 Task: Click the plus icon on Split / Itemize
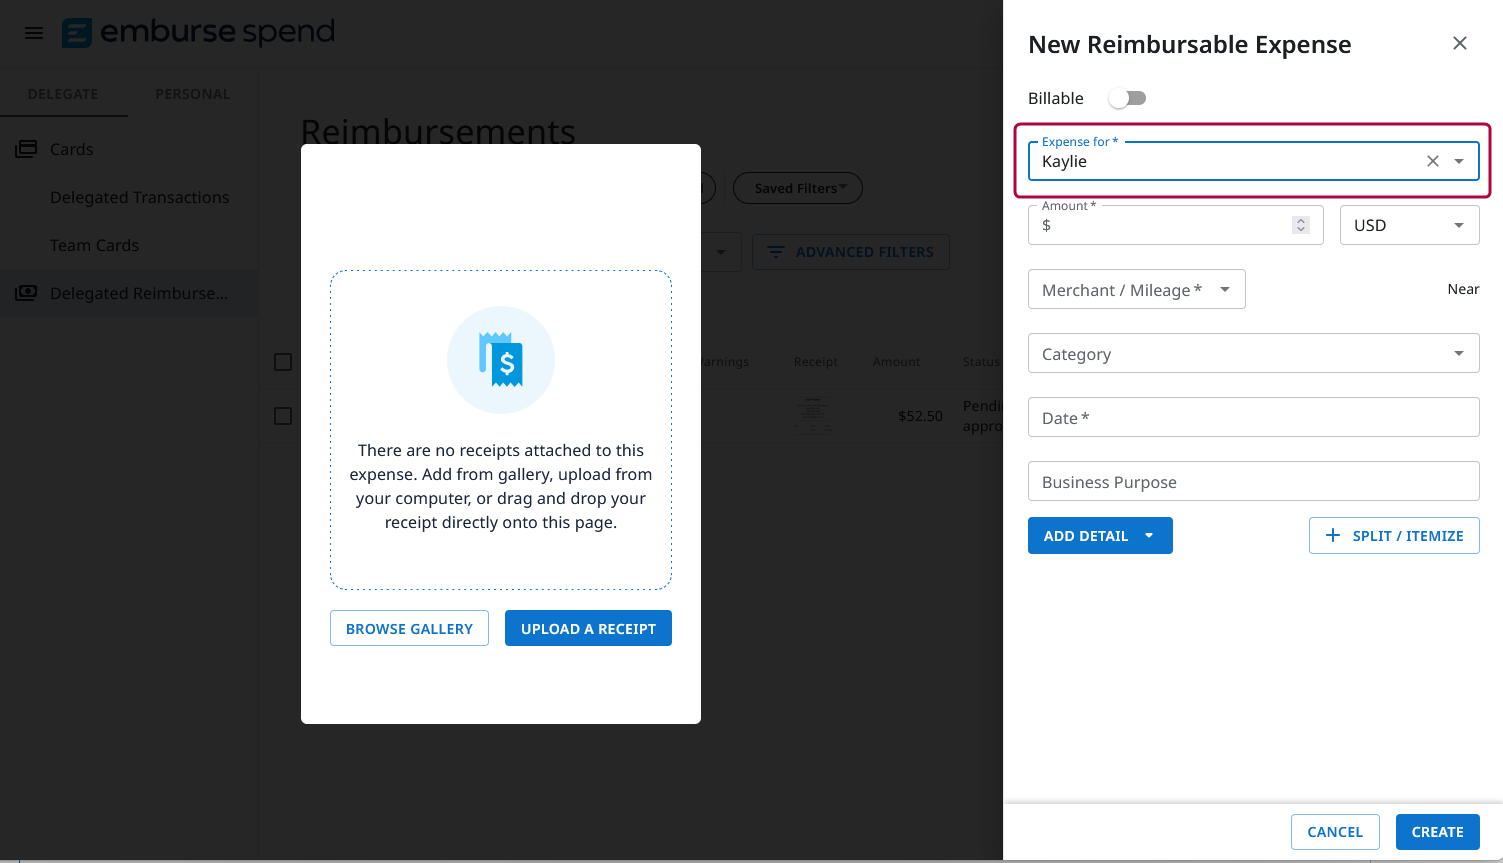point(1333,535)
